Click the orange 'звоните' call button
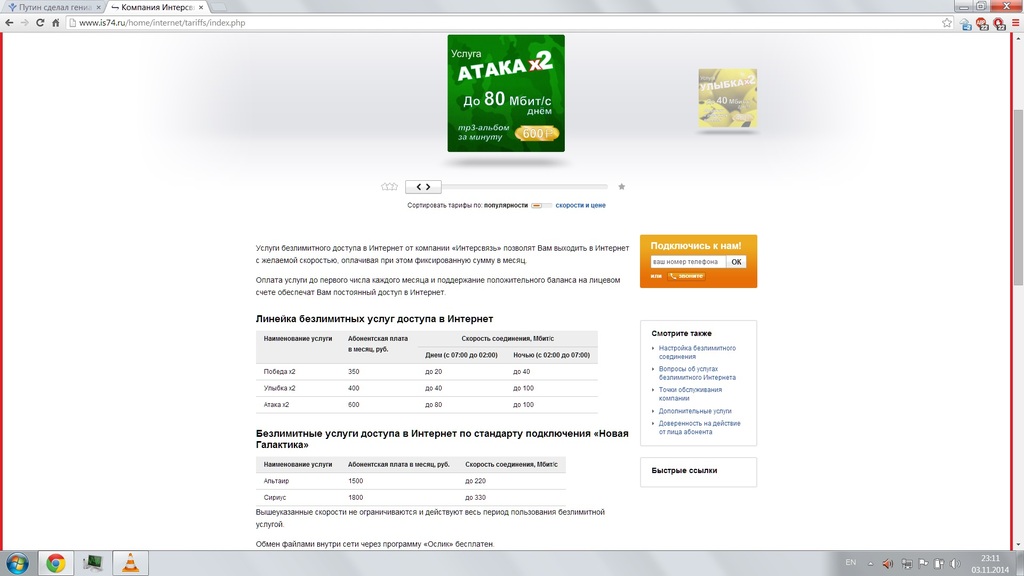The height and width of the screenshot is (576, 1024). click(x=686, y=276)
